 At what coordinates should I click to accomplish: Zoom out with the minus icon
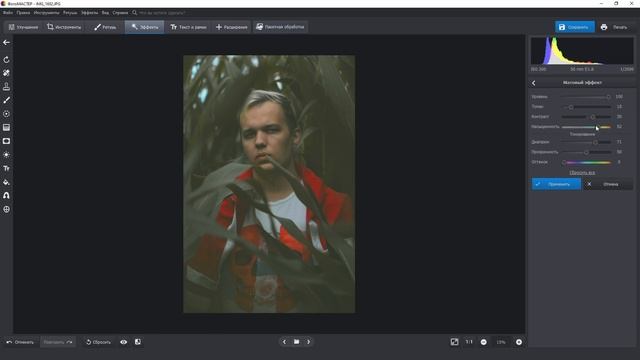484,342
